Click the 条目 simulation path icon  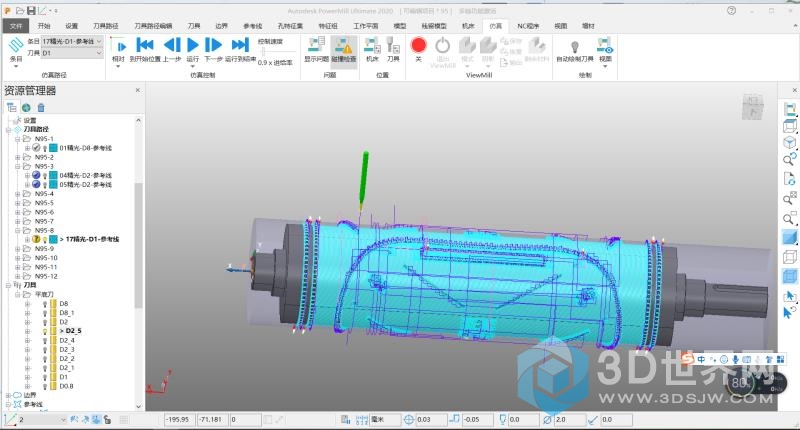point(16,46)
